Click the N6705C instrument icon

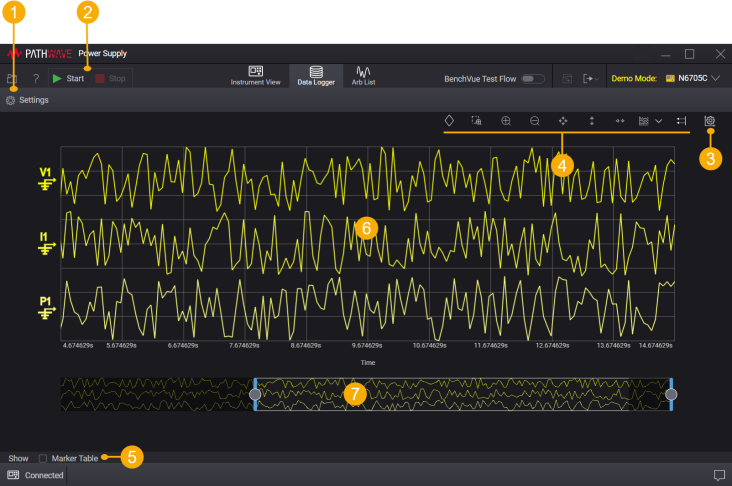tap(670, 78)
